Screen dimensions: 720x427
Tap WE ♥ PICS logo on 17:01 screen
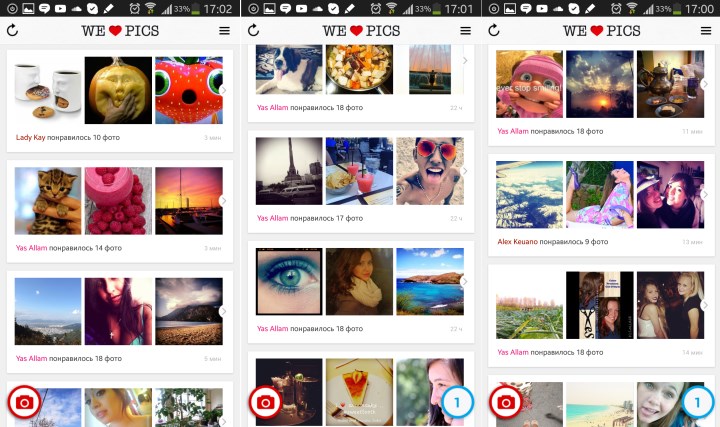pos(361,31)
